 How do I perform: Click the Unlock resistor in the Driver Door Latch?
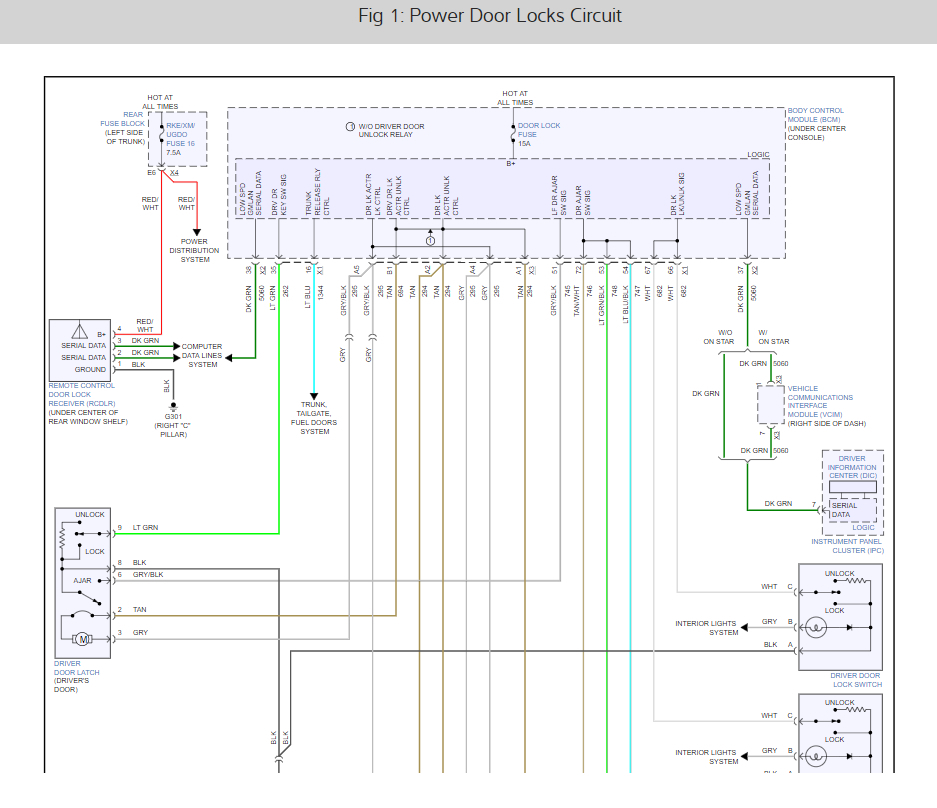click(x=63, y=538)
